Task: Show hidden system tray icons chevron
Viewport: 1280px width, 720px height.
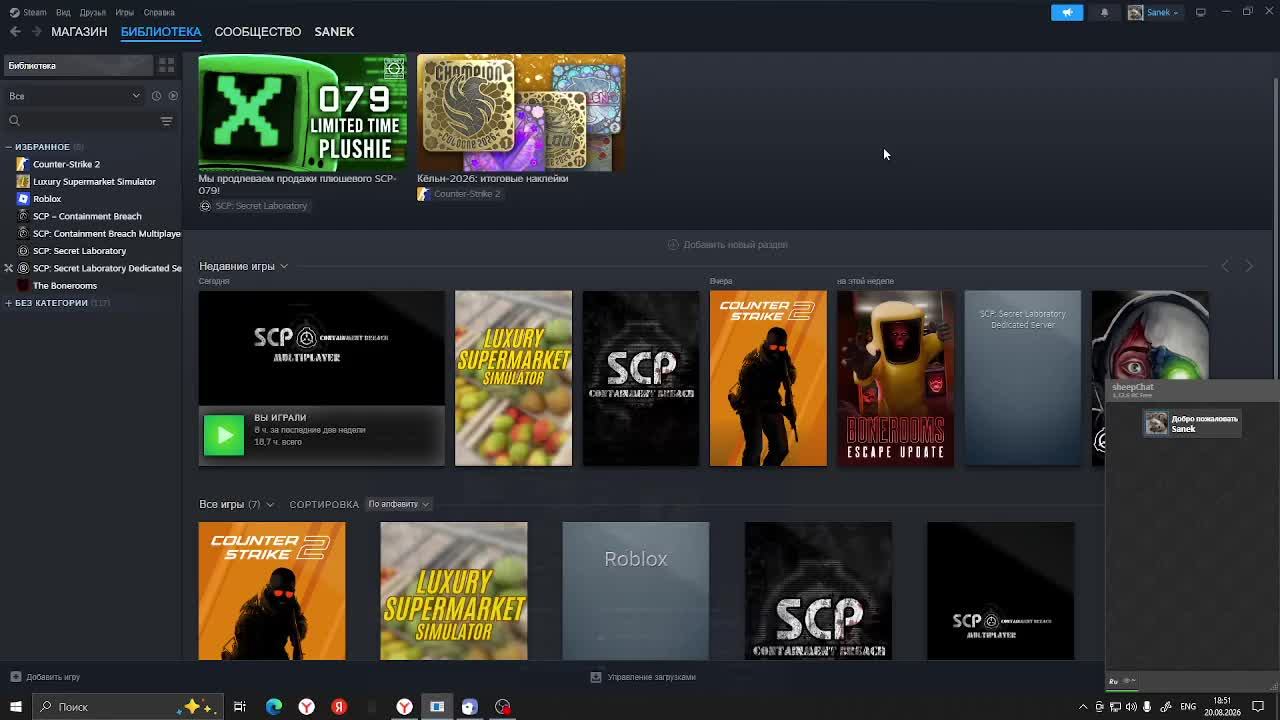Action: [1083, 707]
